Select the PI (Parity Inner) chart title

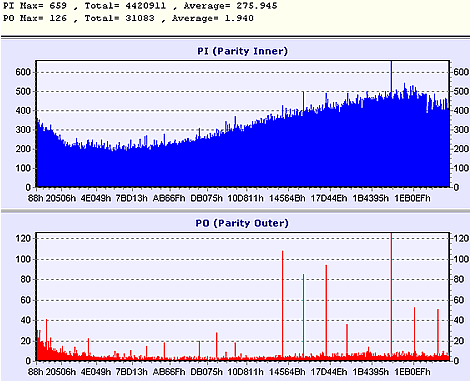pyautogui.click(x=242, y=51)
